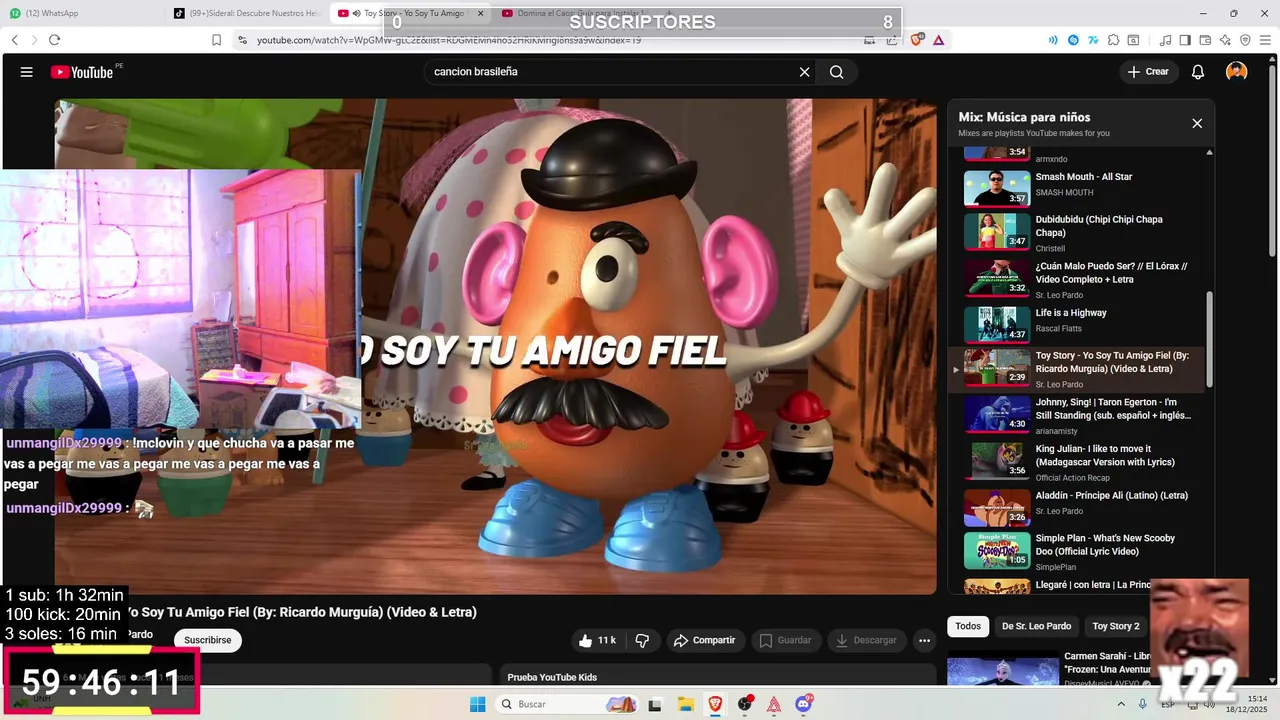Viewport: 1280px width, 720px height.
Task: Switch to the WhatsApp browser tab
Action: (x=80, y=13)
